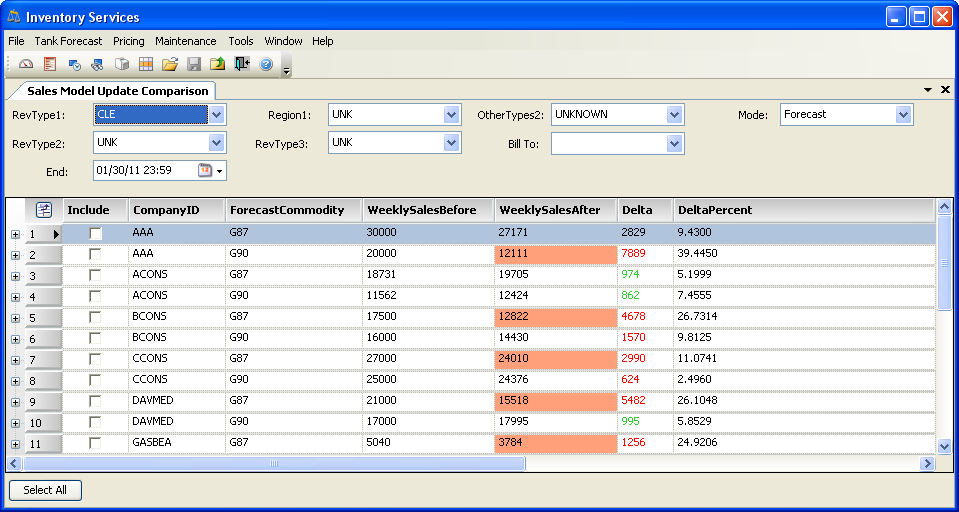
Task: Check the Include box for row 1 AAA
Action: (95, 233)
